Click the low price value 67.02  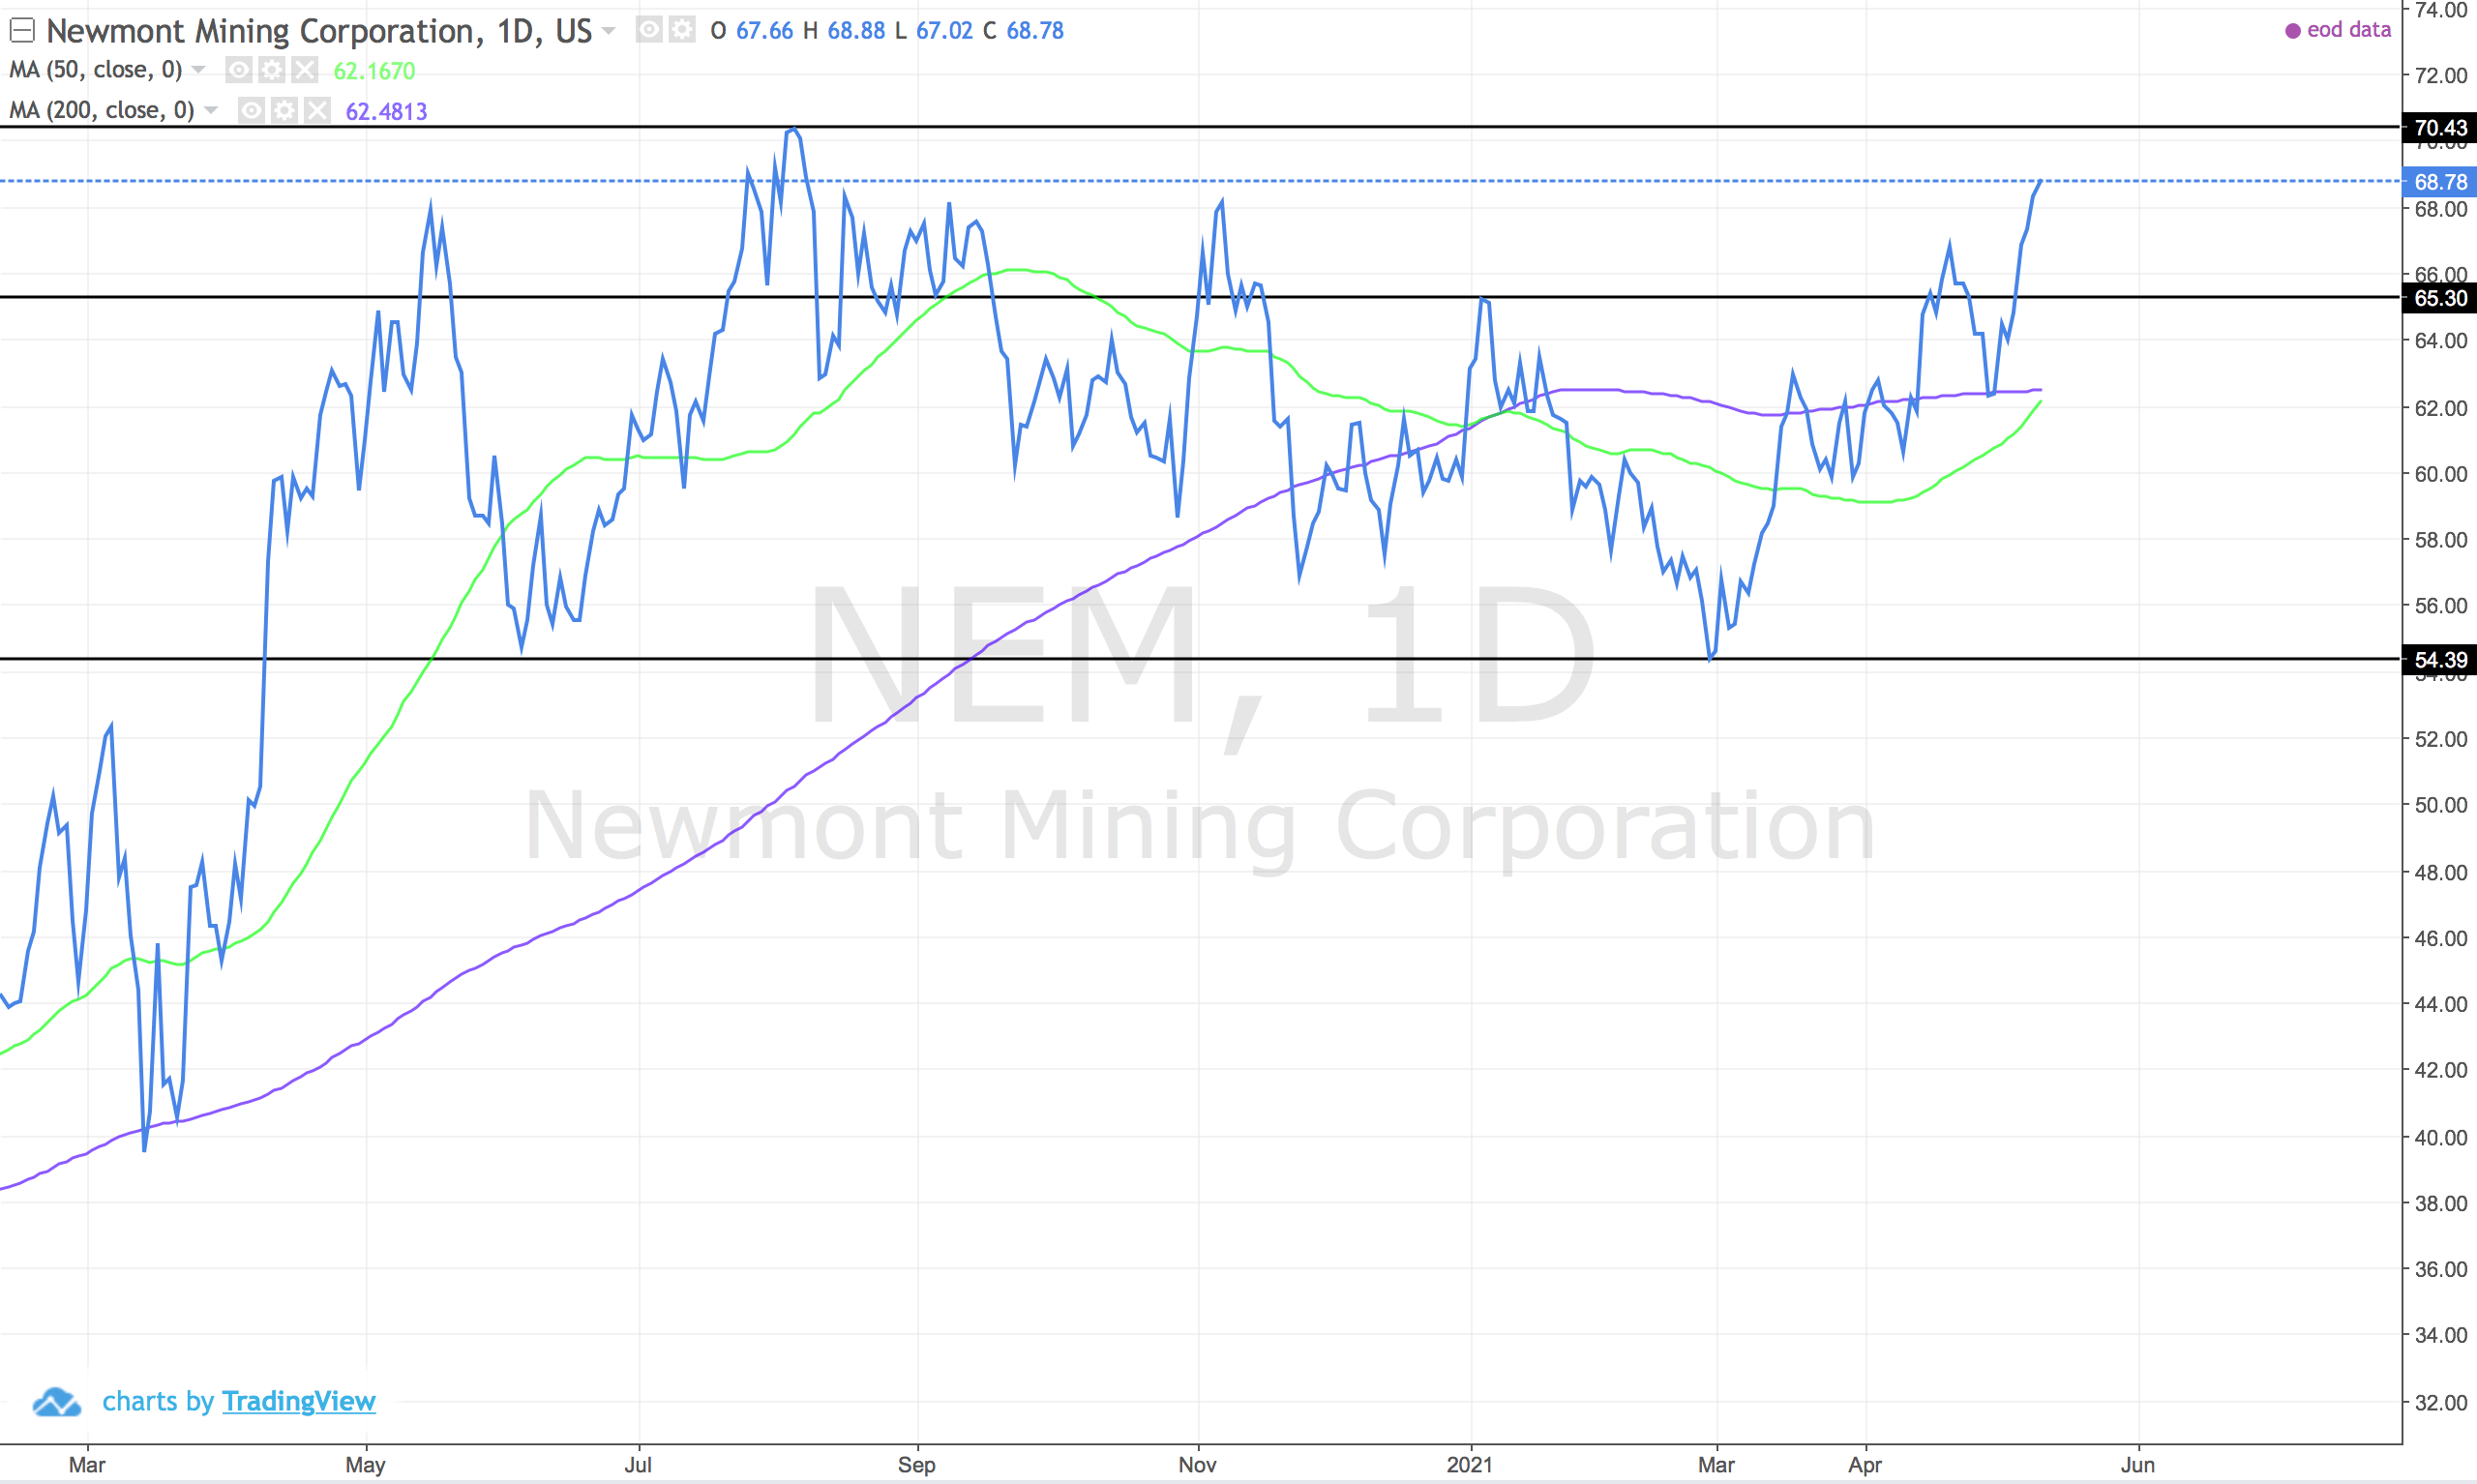point(944,31)
